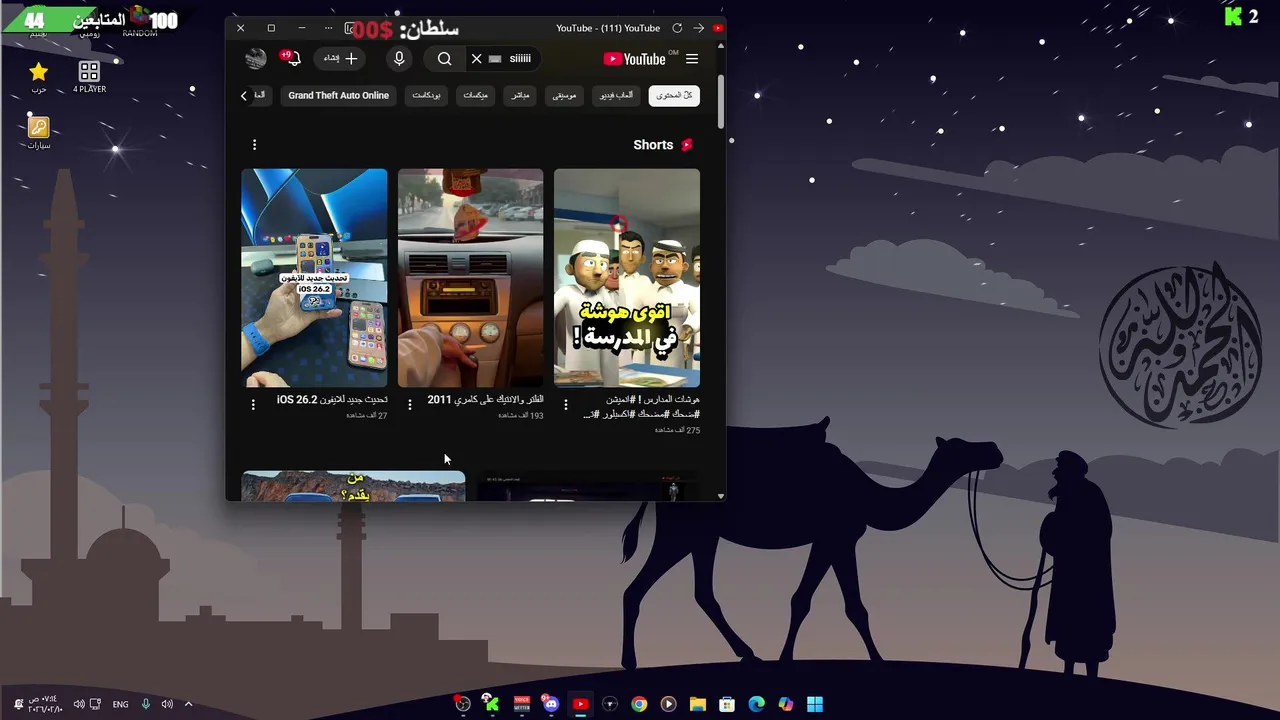1280x720 pixels.
Task: Launch Google Chrome from the taskbar
Action: pyautogui.click(x=639, y=704)
